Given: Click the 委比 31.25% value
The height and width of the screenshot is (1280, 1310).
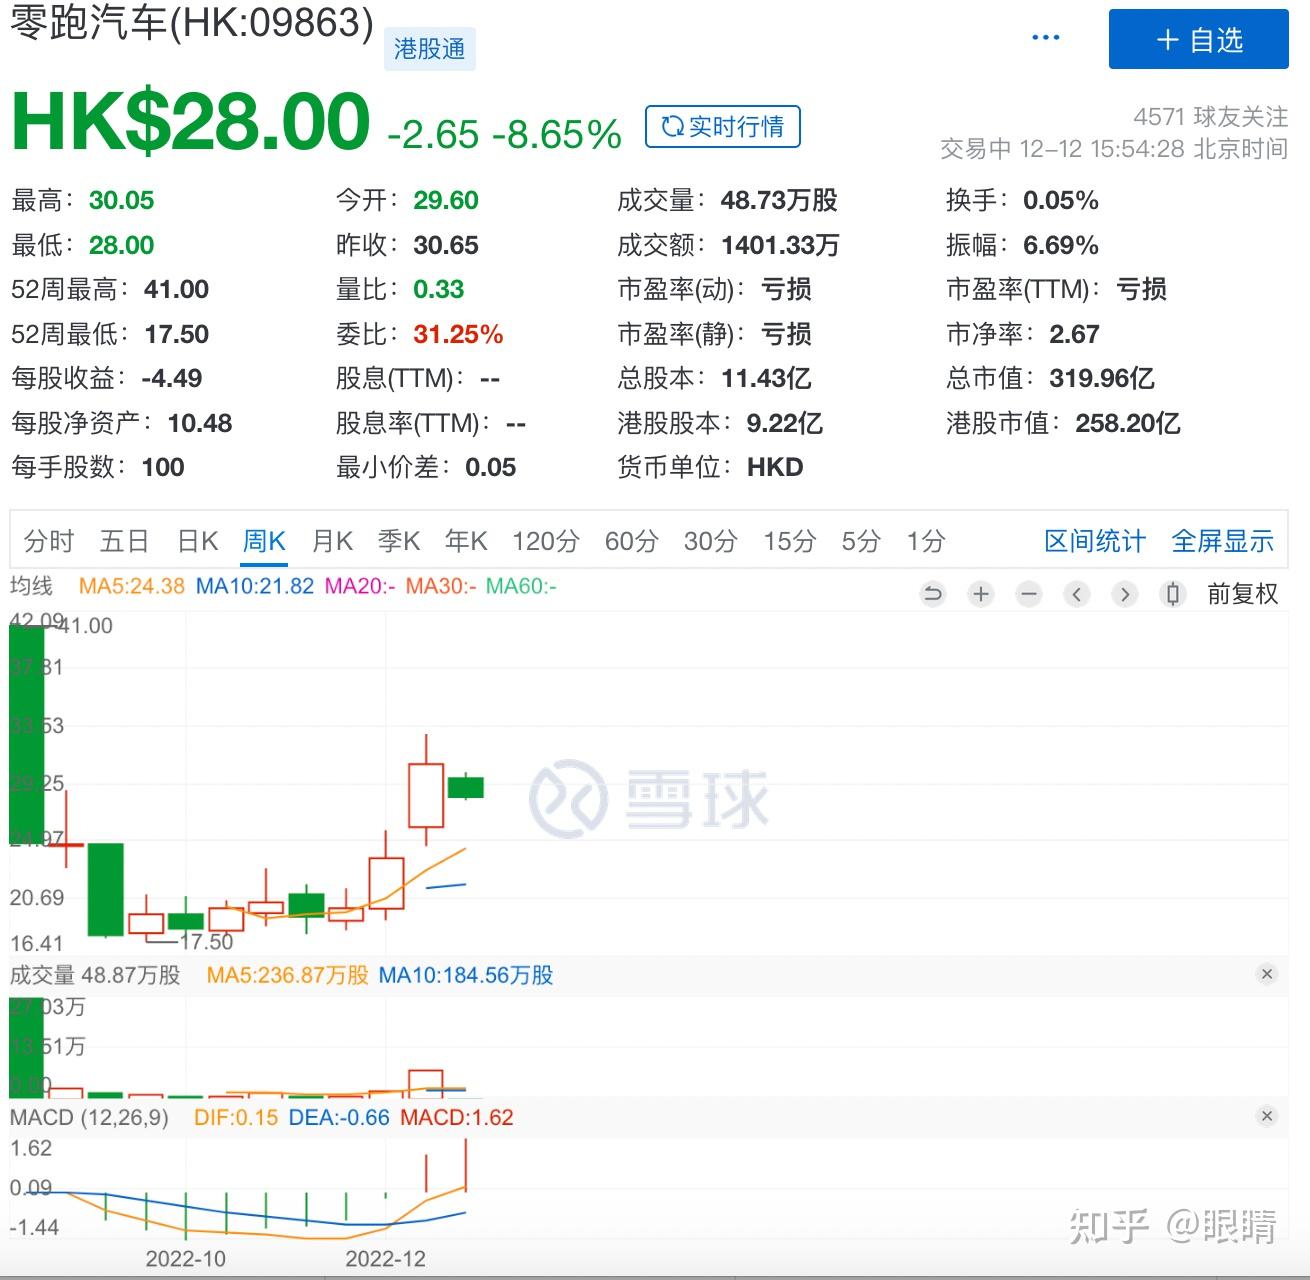Looking at the screenshot, I should click(458, 334).
